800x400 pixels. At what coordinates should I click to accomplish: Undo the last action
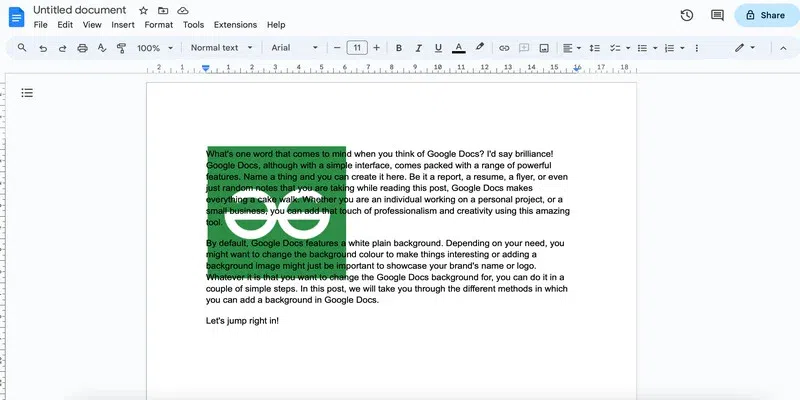43,48
